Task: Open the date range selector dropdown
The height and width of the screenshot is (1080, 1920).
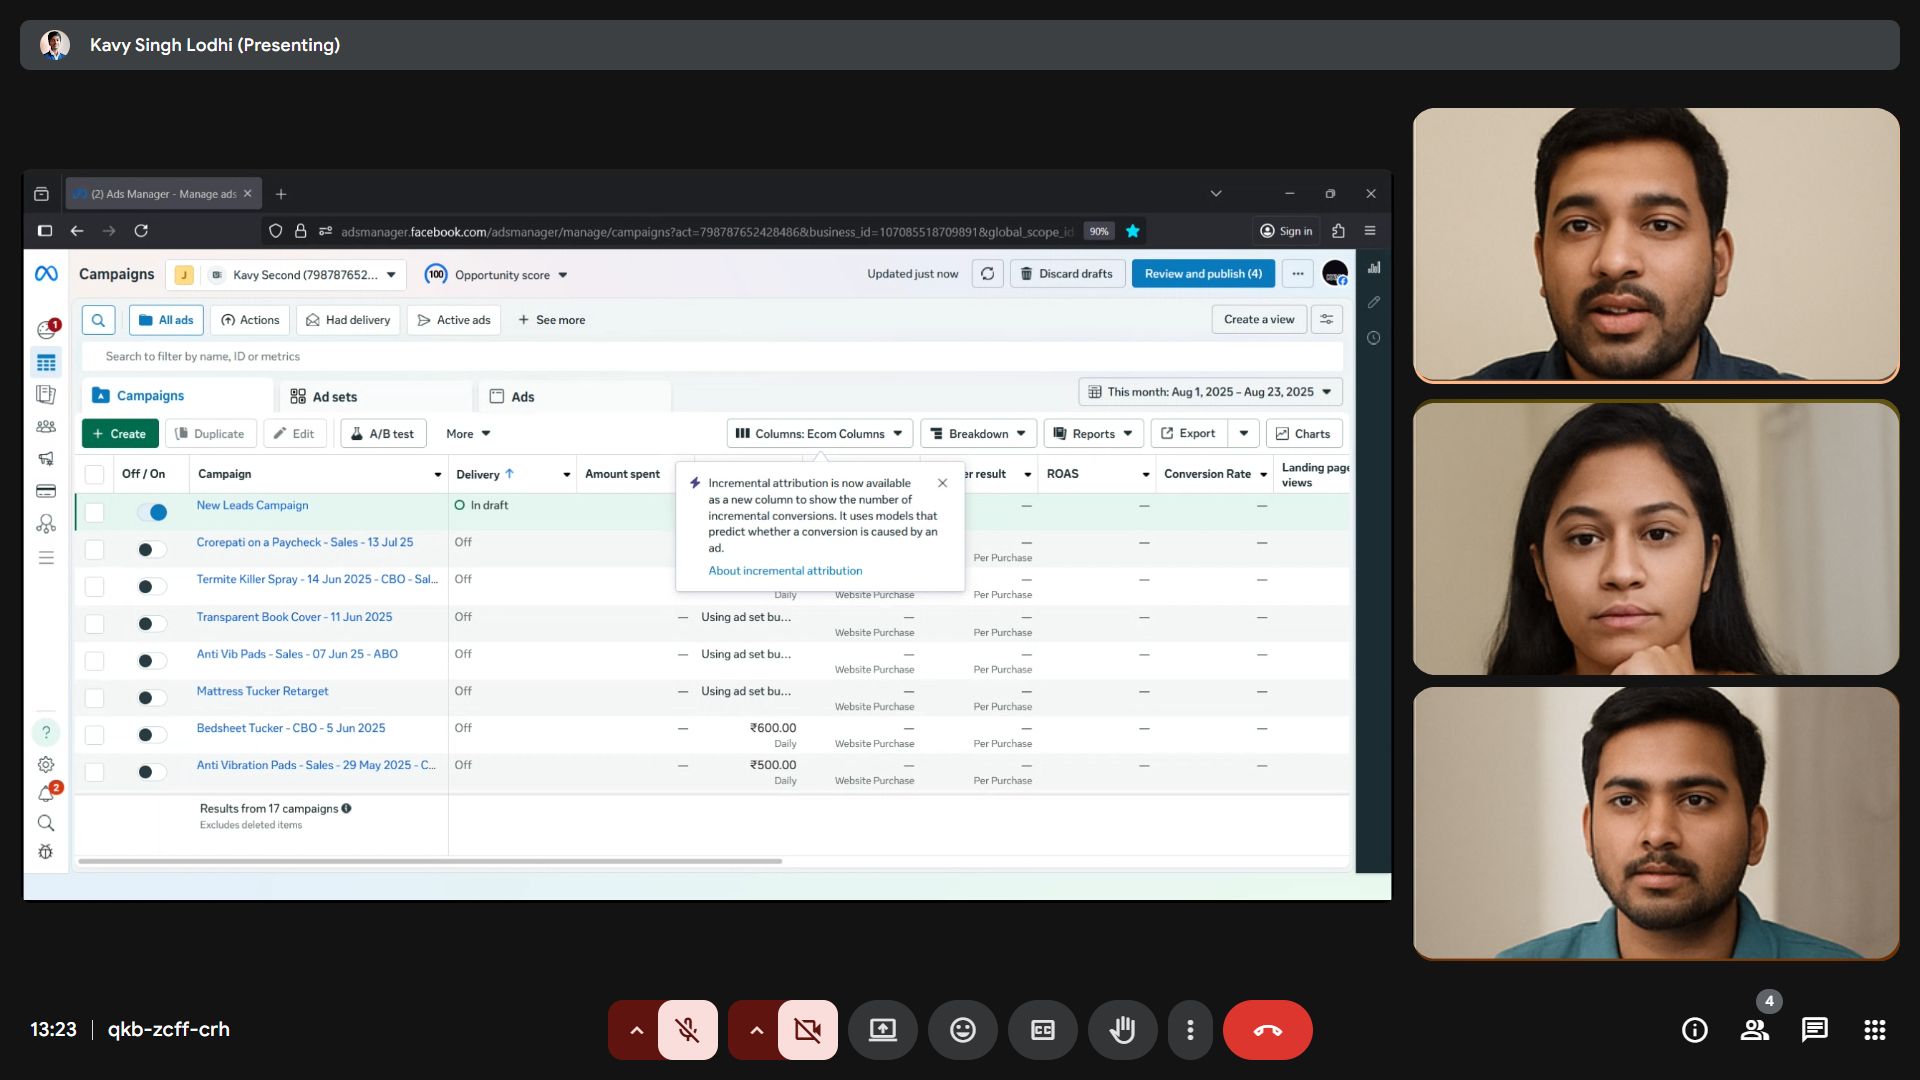Action: point(1209,392)
